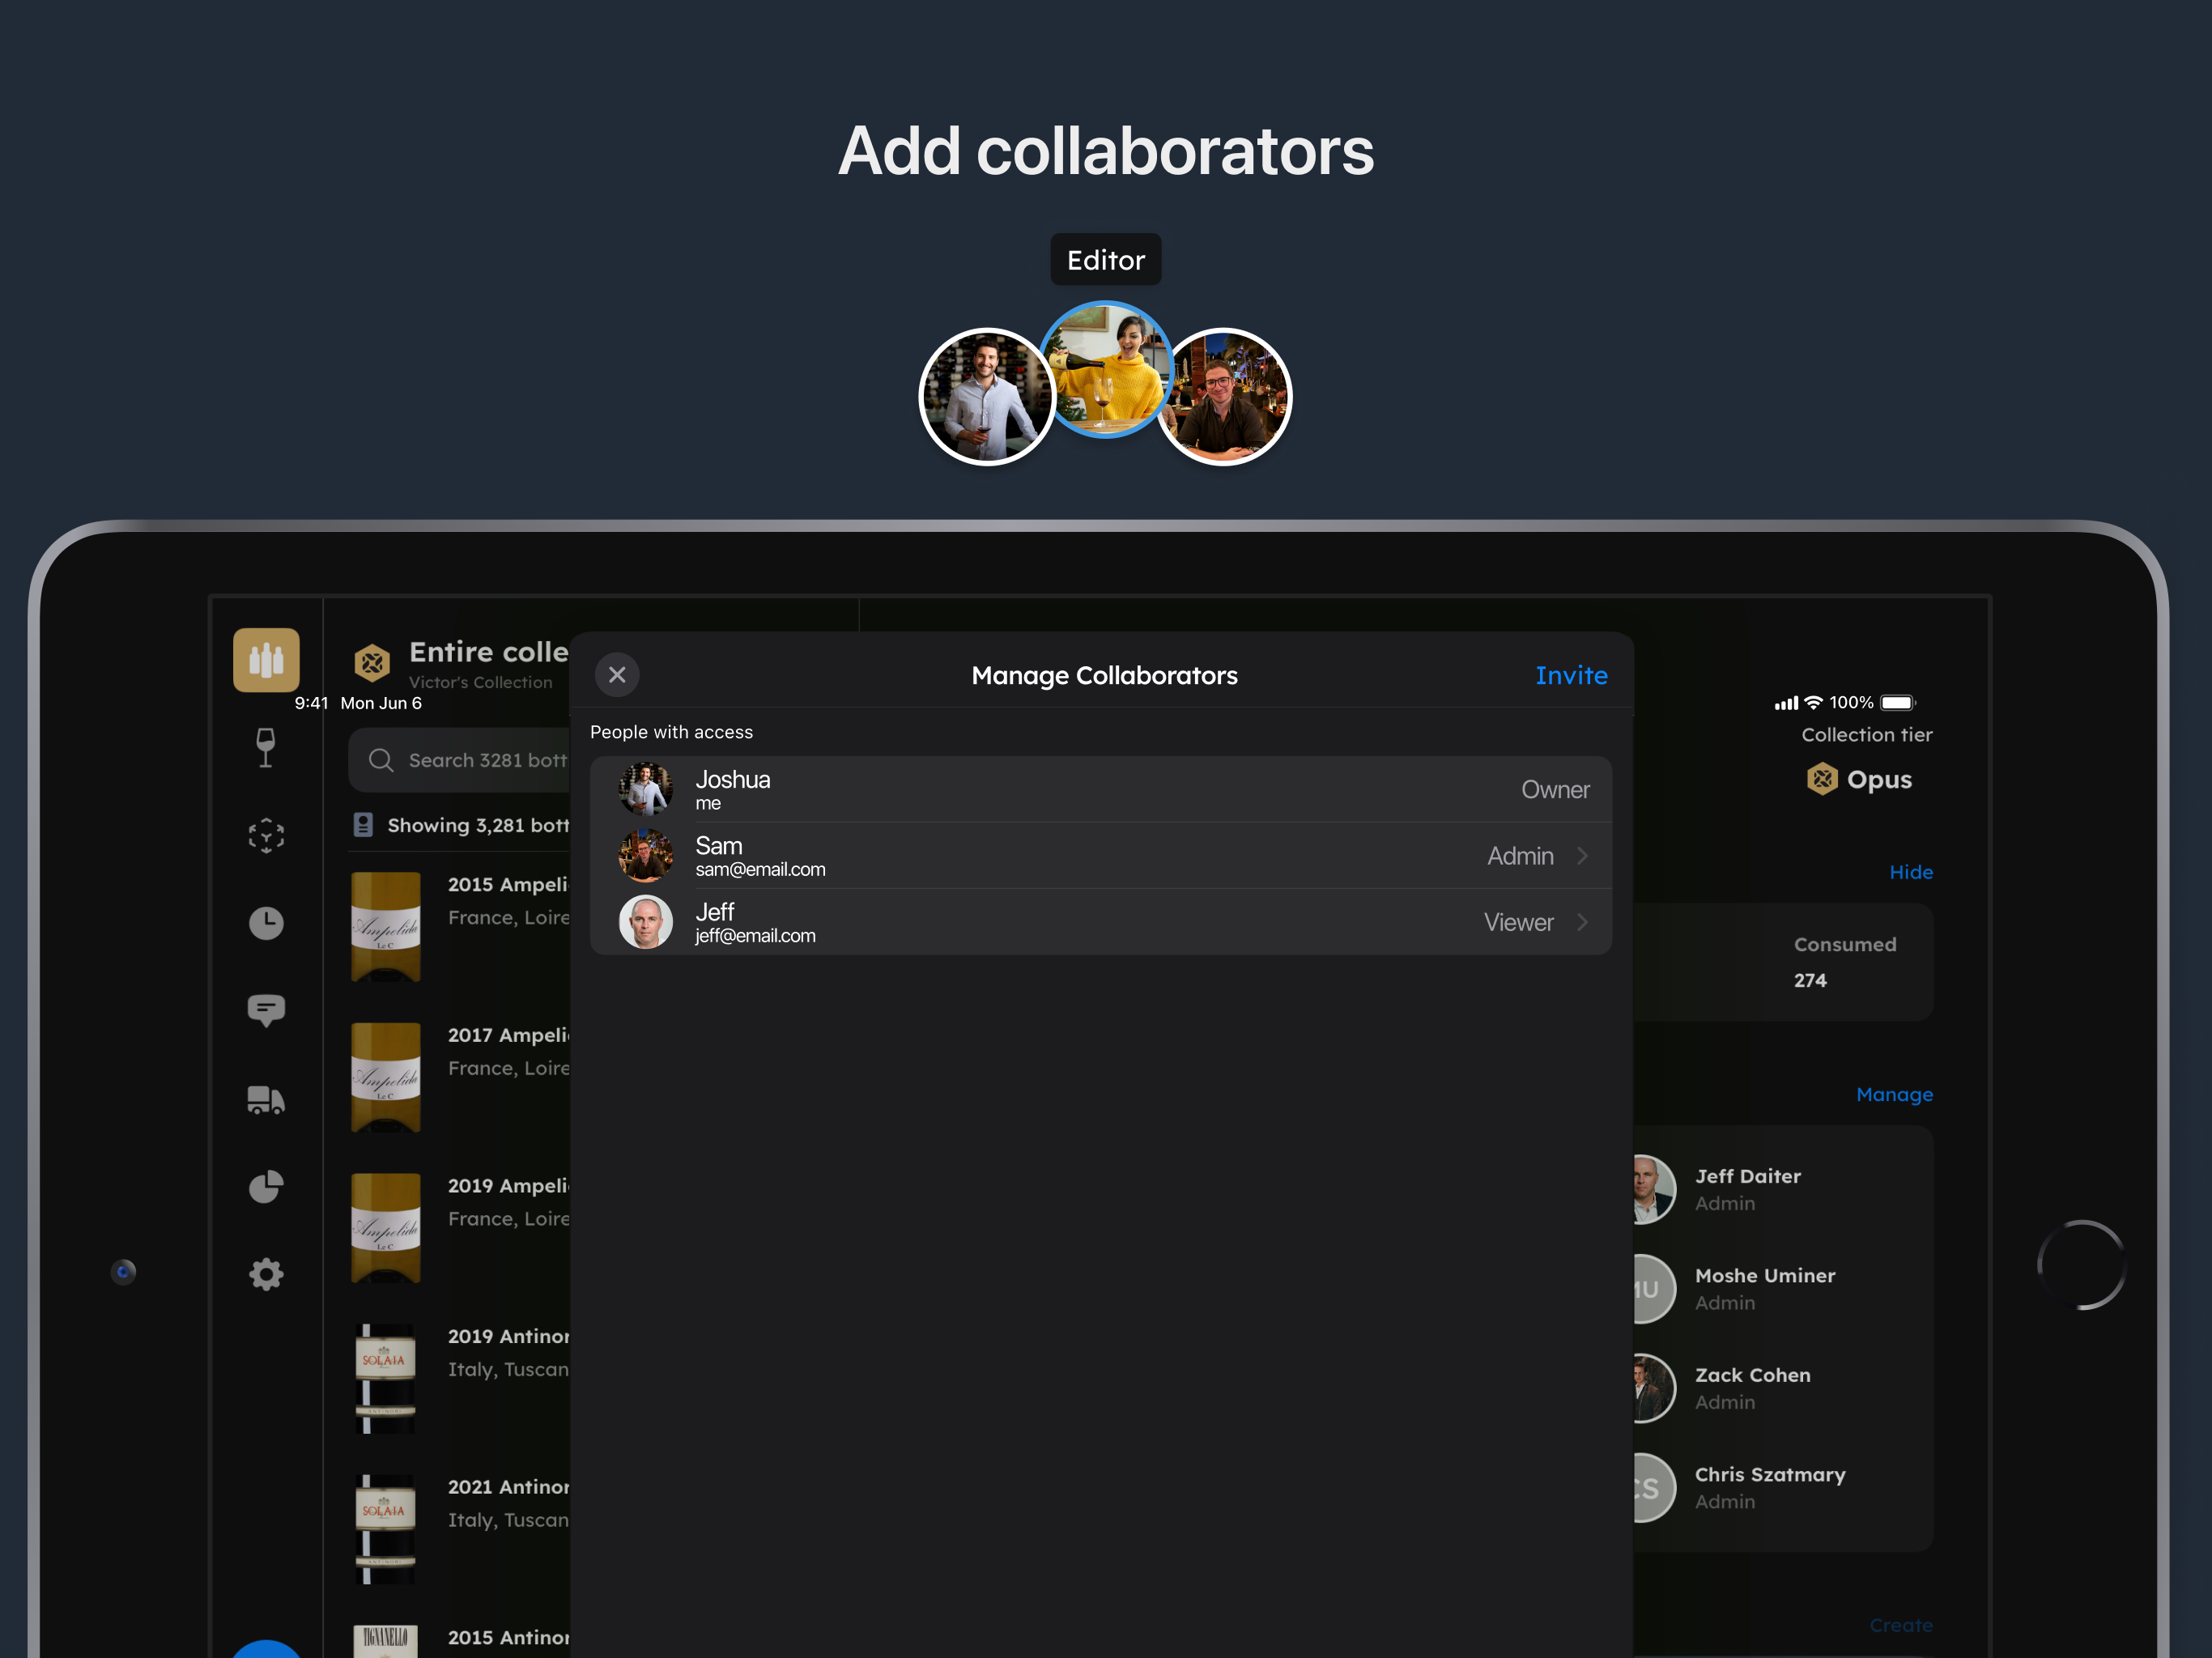Click the Editor tooltip label

1105,260
